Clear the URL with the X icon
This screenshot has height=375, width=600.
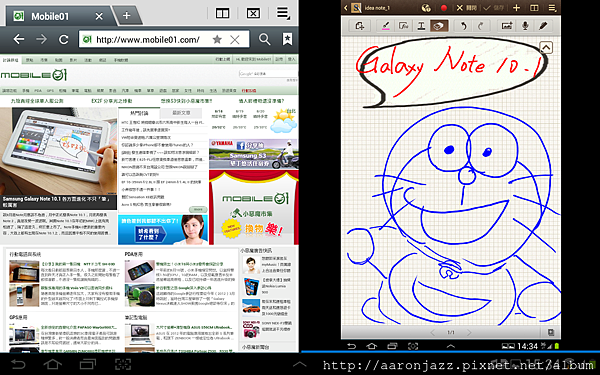[235, 39]
